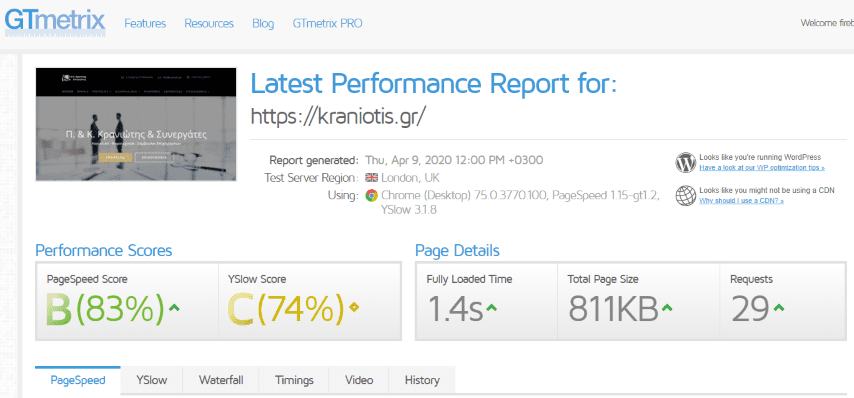854x398 pixels.
Task: Click green arrow beside Total Page Size
Action: [667, 308]
